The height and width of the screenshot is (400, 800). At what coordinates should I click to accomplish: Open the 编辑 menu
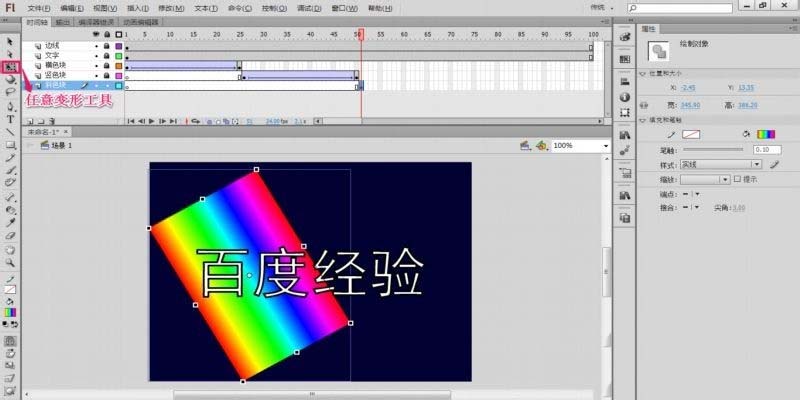[x=72, y=8]
